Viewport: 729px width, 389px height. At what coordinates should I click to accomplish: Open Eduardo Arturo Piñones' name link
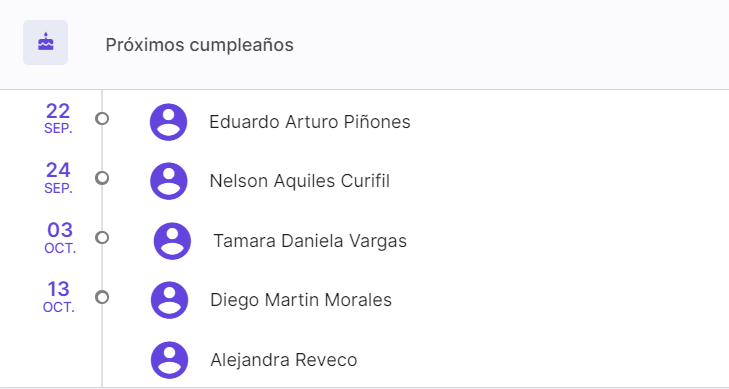310,122
